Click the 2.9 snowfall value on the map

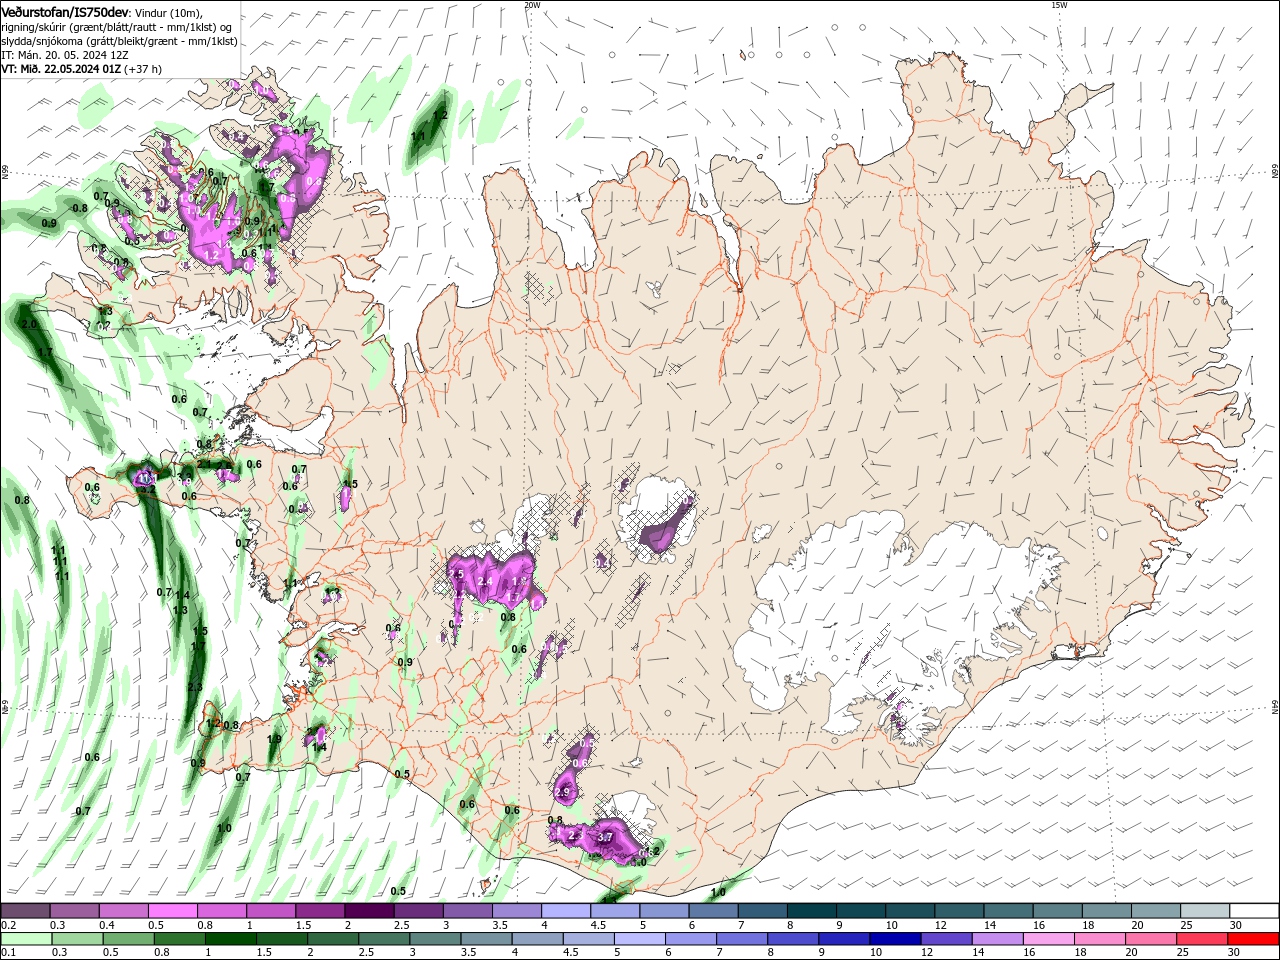[x=561, y=793]
